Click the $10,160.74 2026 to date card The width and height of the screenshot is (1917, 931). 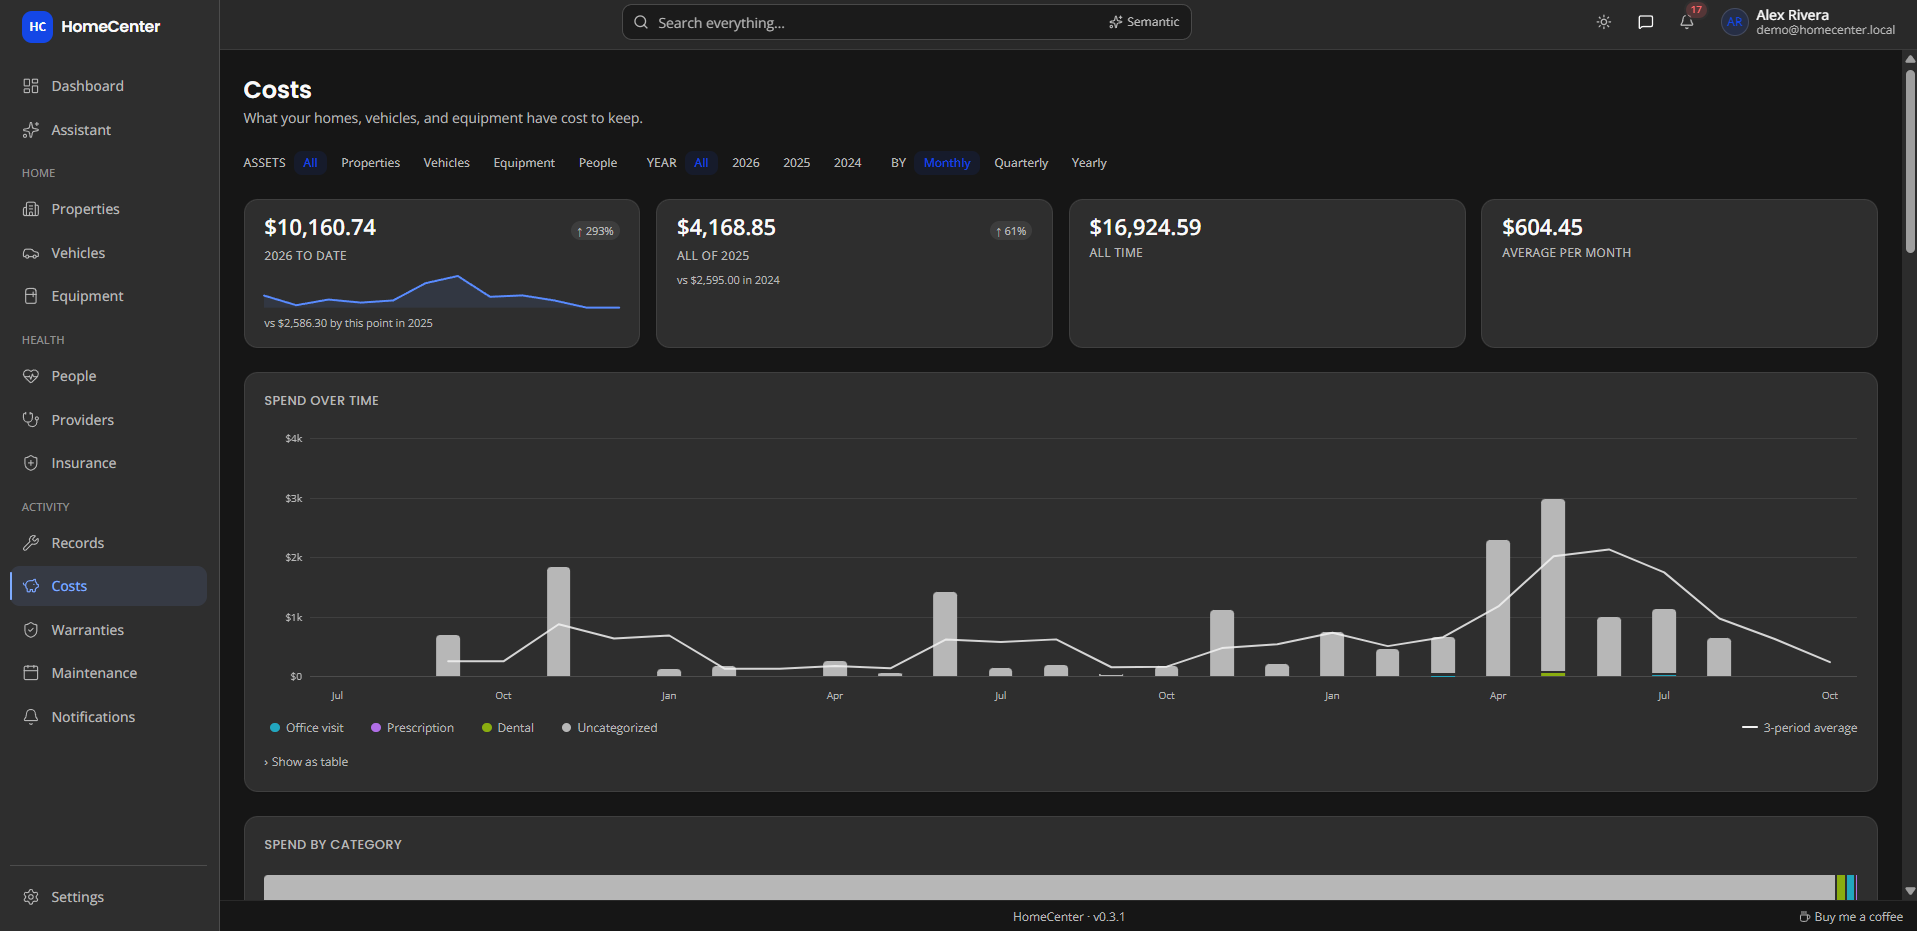pos(442,273)
